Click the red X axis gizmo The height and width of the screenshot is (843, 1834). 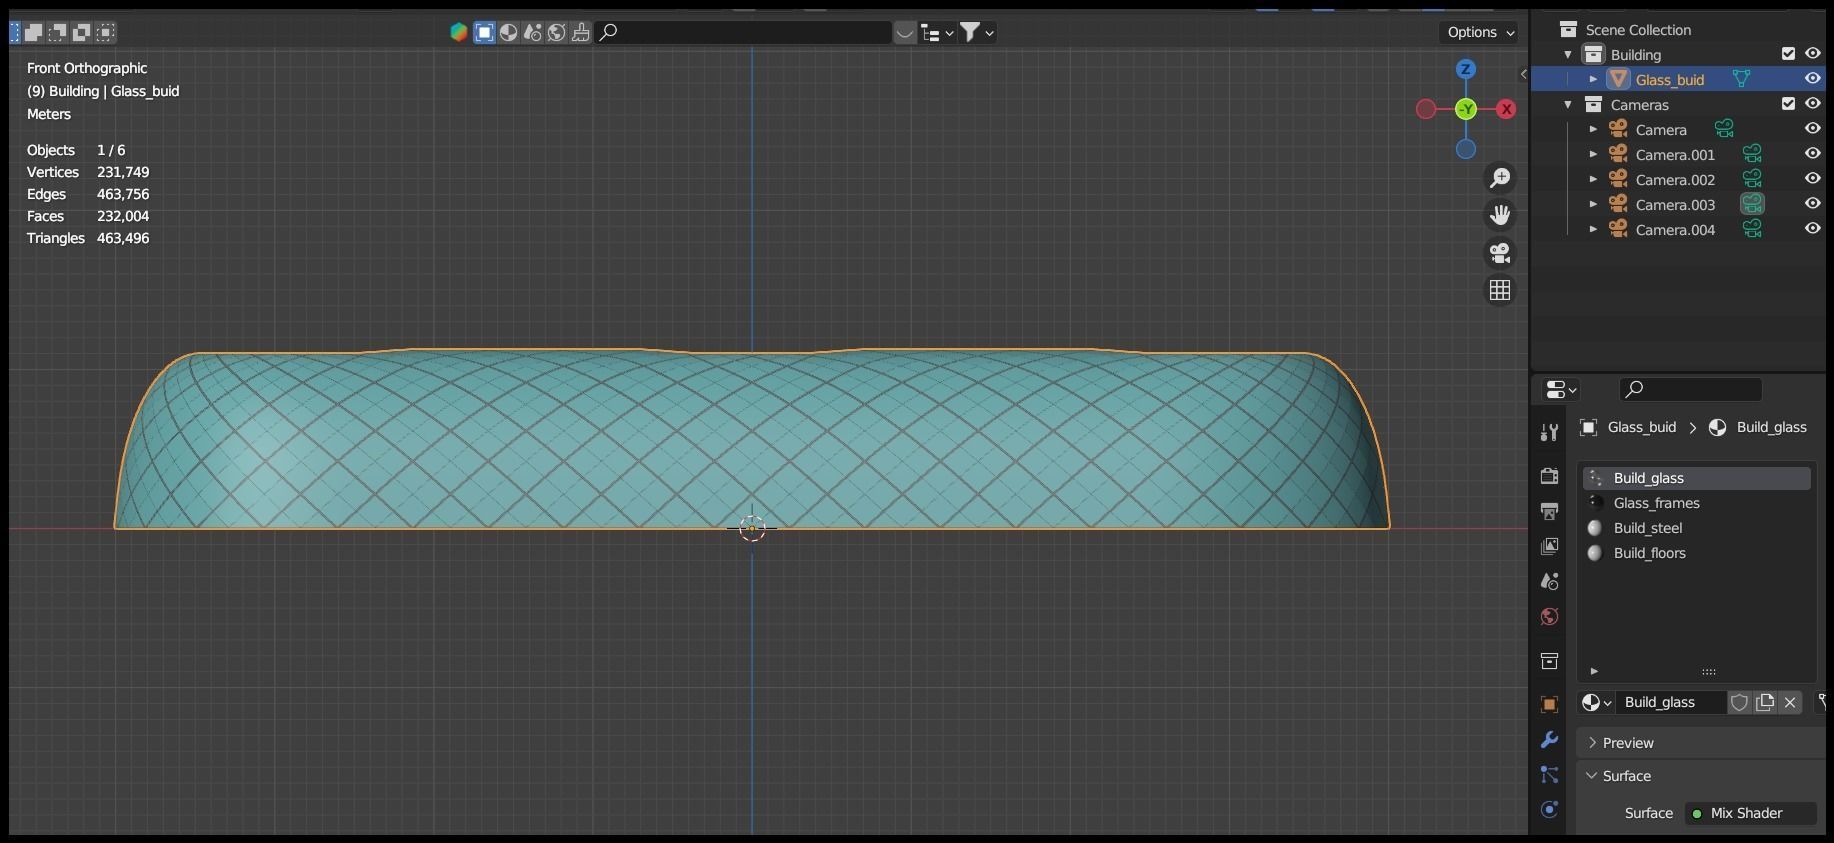[x=1506, y=109]
